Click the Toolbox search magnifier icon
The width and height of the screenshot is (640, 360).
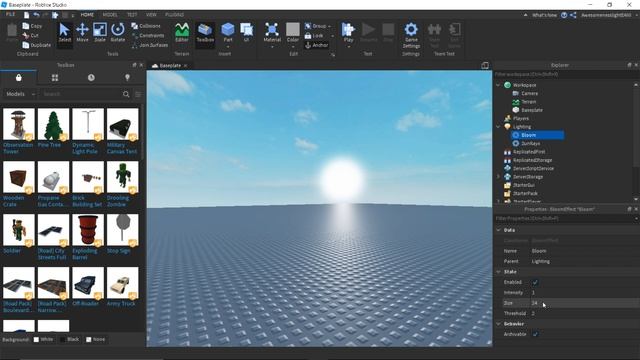click(126, 94)
